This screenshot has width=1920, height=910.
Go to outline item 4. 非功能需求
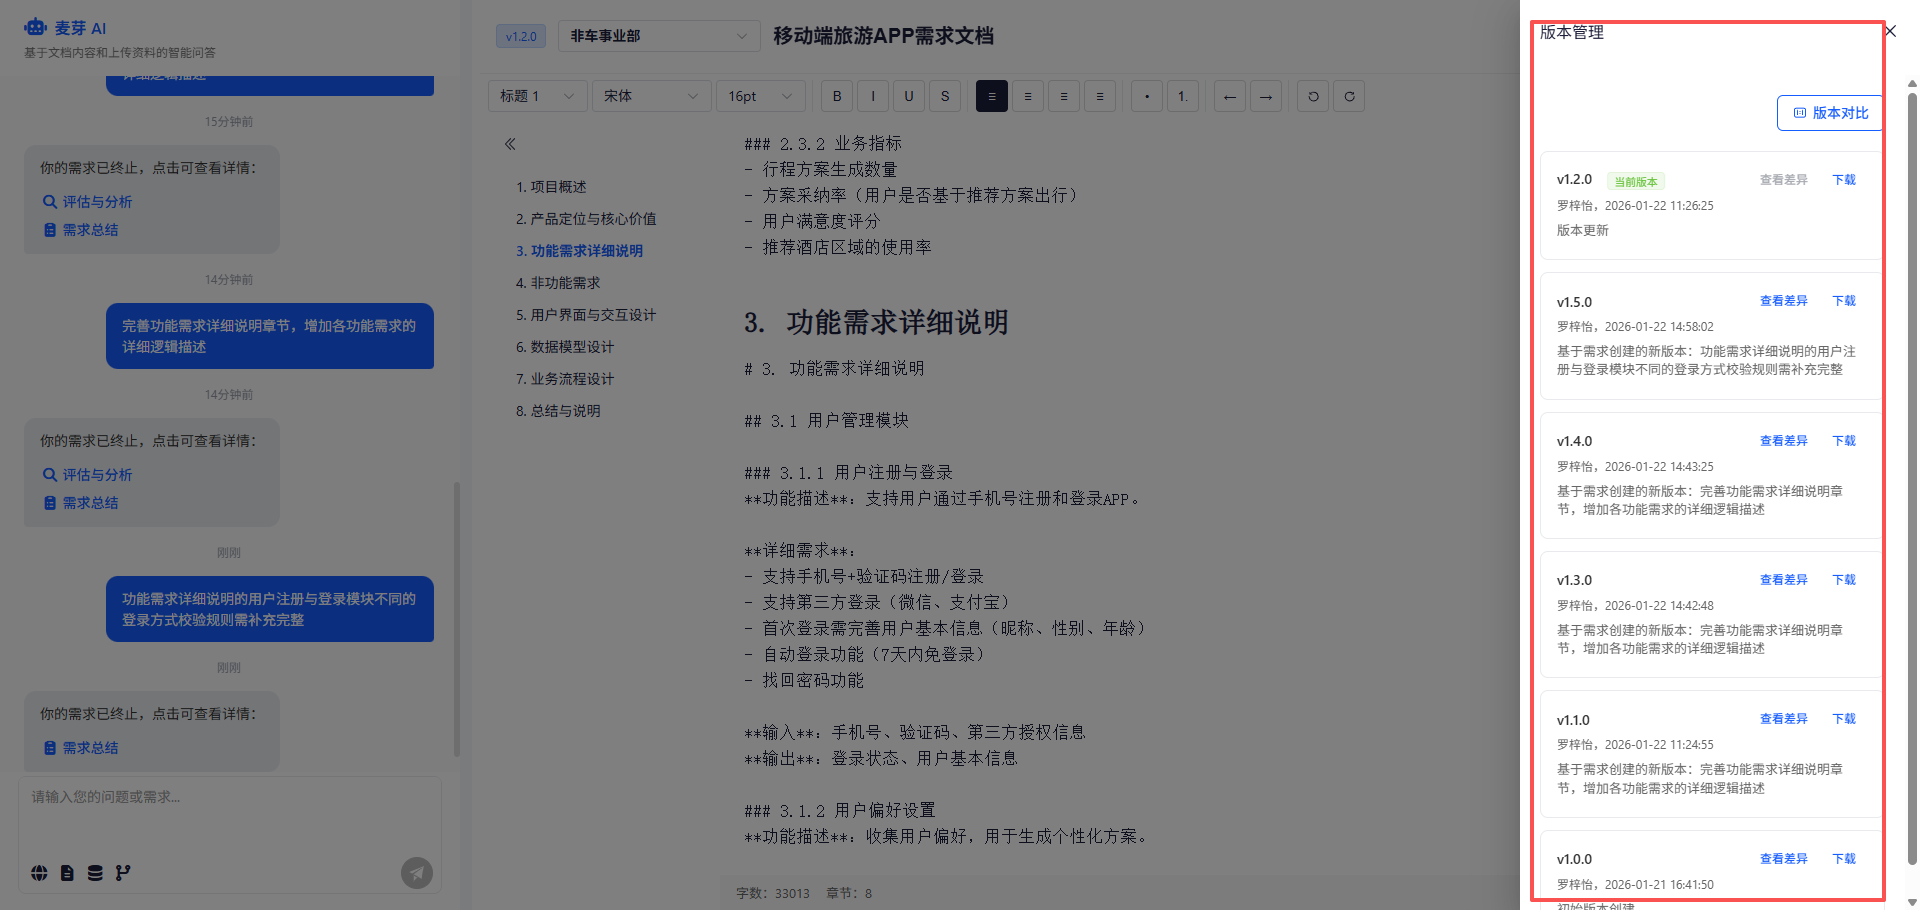[x=558, y=283]
